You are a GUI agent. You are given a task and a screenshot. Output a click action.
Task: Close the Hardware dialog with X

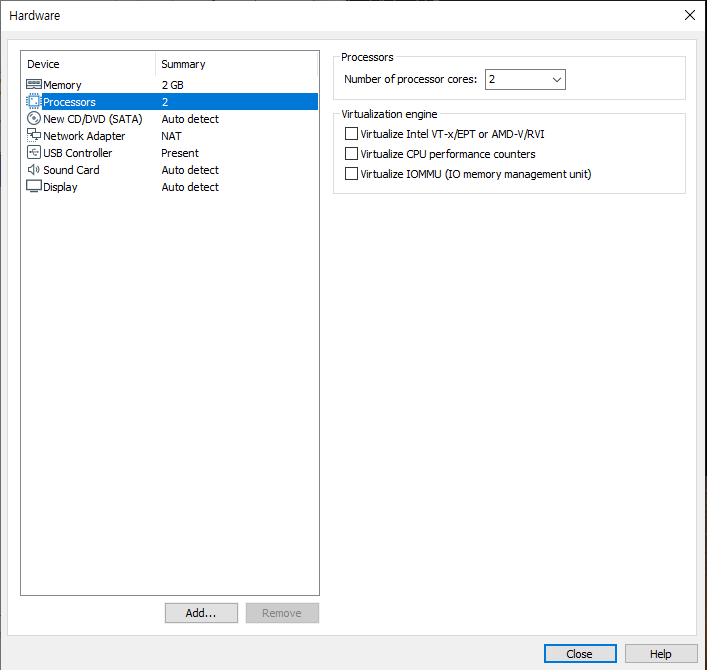[x=689, y=15]
